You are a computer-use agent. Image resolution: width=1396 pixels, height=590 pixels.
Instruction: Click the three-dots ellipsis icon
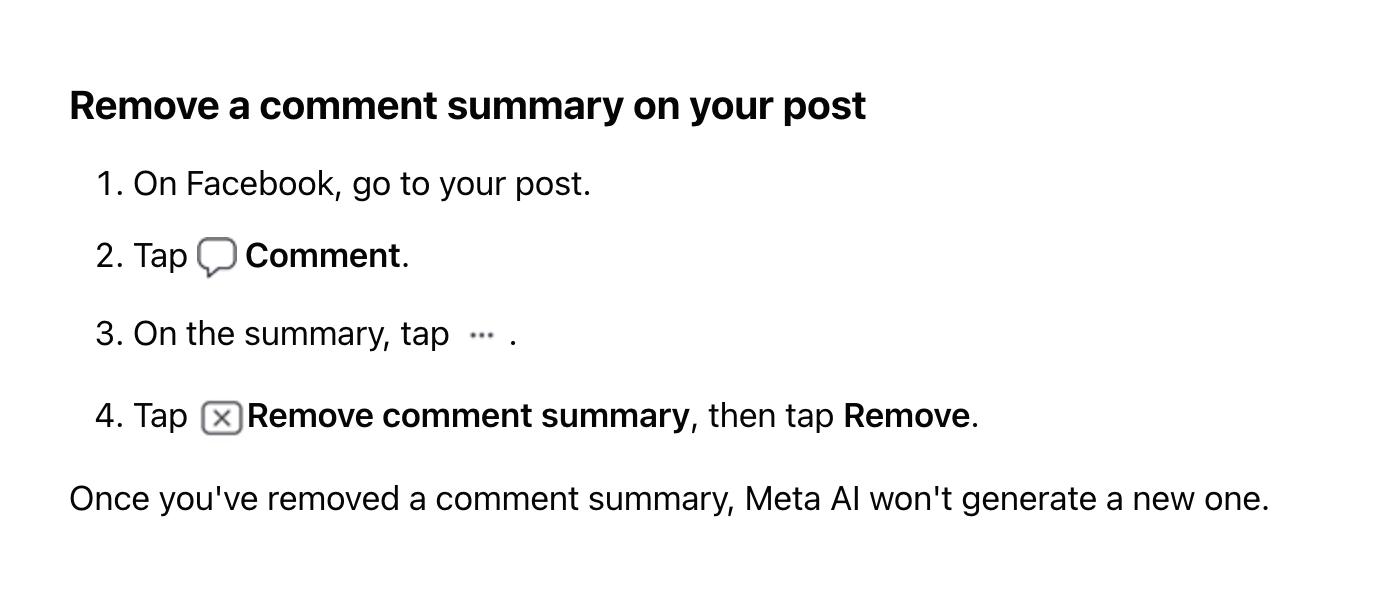click(481, 336)
